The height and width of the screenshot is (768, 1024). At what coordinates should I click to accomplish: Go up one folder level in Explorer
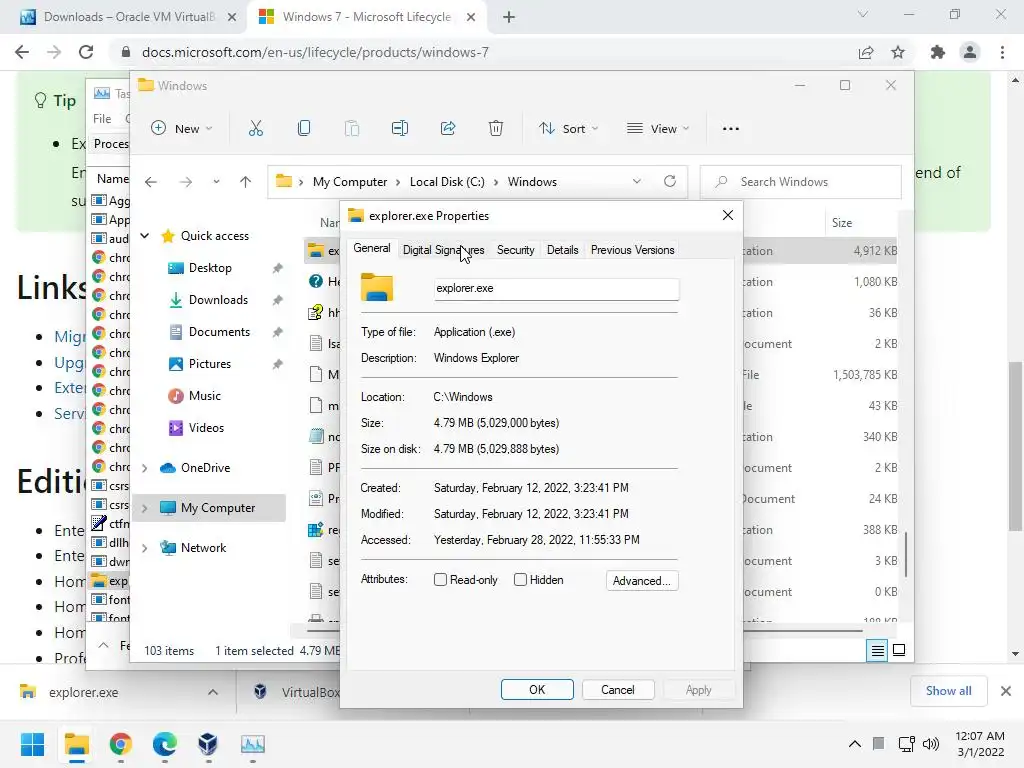[x=246, y=182]
